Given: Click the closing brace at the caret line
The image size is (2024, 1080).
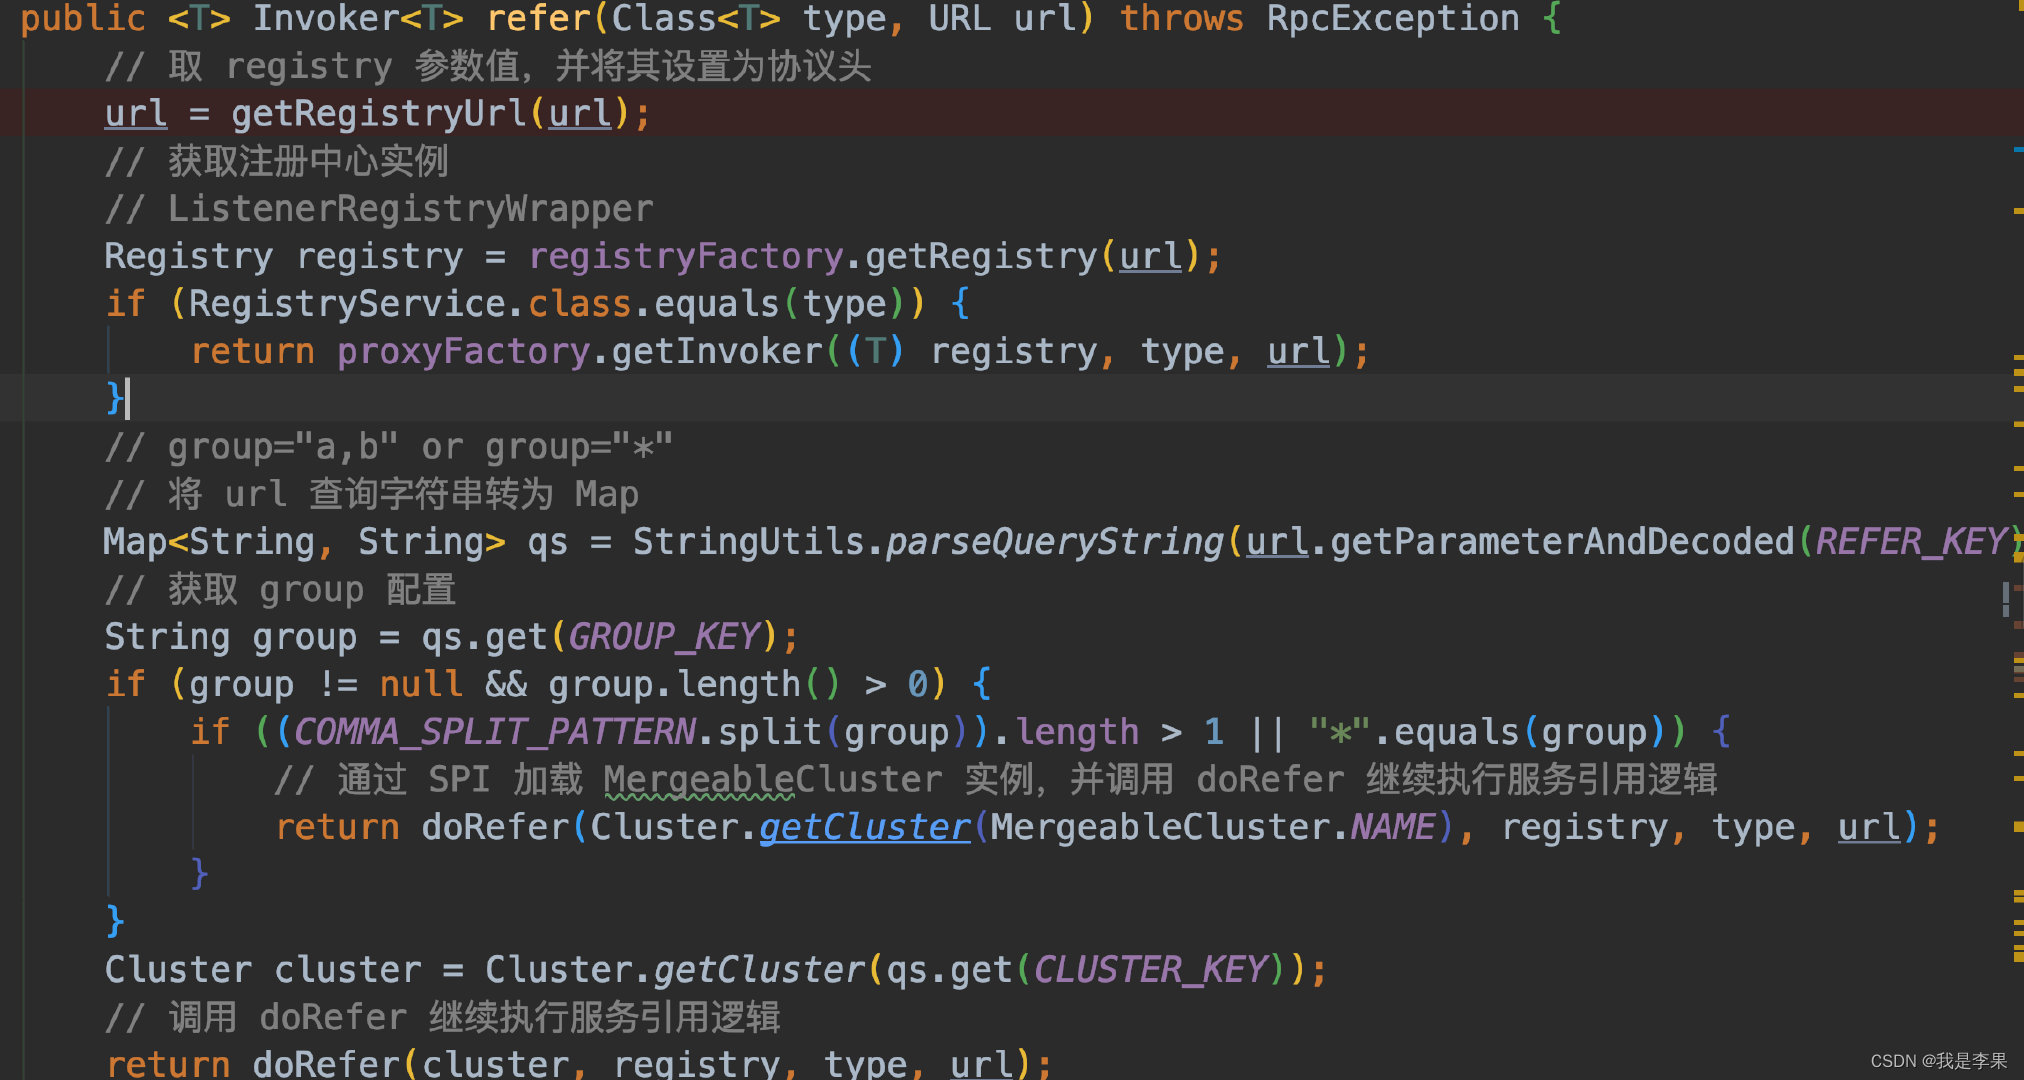Looking at the screenshot, I should click(x=115, y=398).
